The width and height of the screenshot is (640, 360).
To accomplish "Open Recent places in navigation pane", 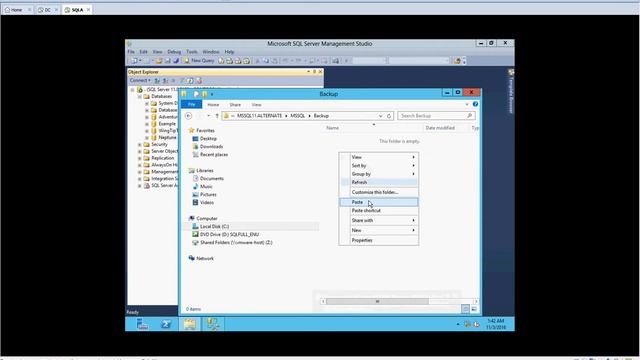I will [213, 155].
